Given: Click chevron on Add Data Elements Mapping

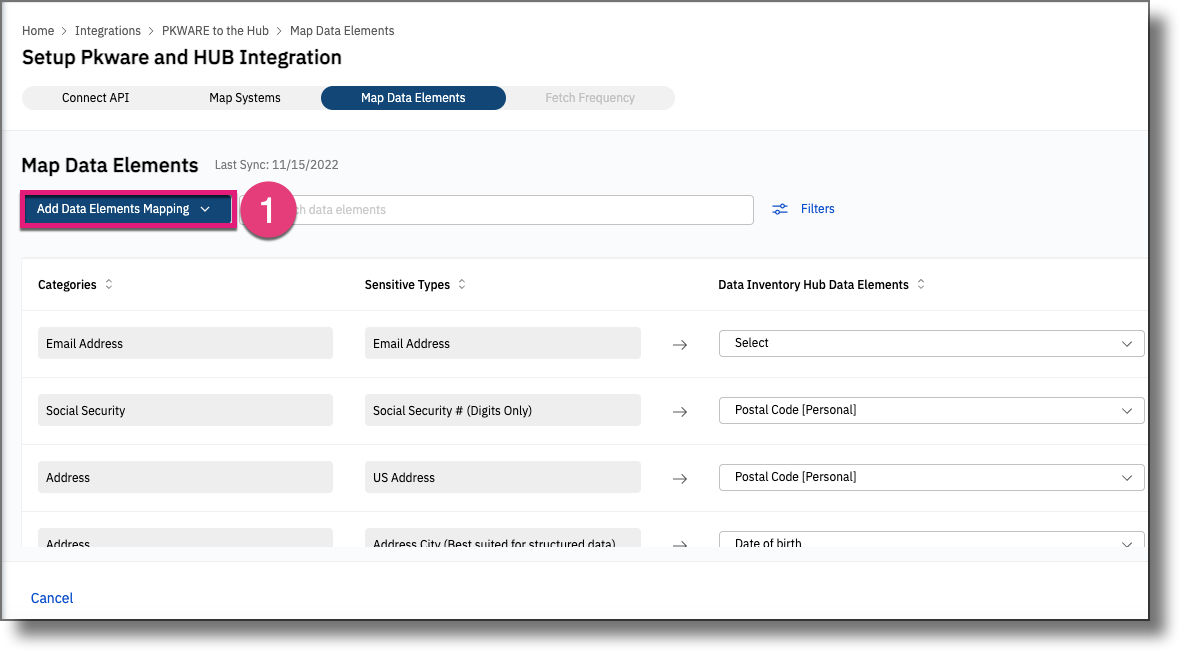Looking at the screenshot, I should [x=205, y=209].
